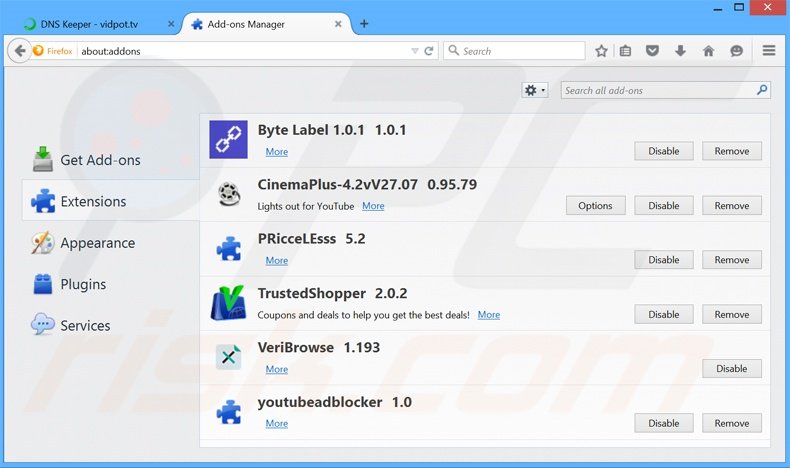Close the Add-ons Manager tab

(338, 24)
